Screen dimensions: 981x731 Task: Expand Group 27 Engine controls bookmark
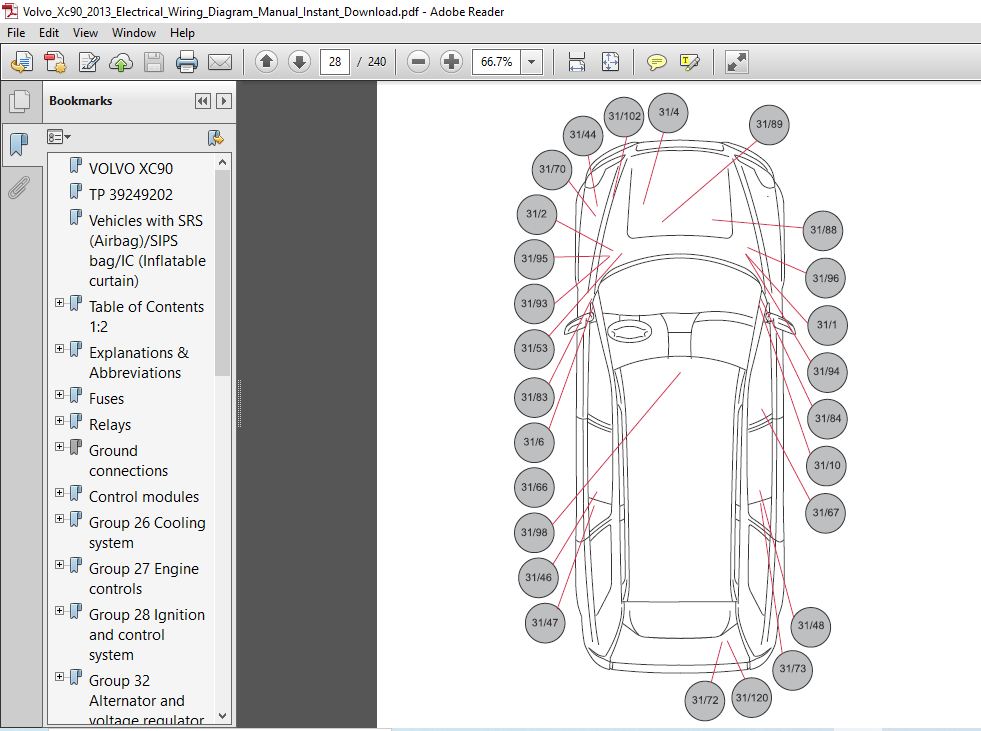click(x=59, y=565)
